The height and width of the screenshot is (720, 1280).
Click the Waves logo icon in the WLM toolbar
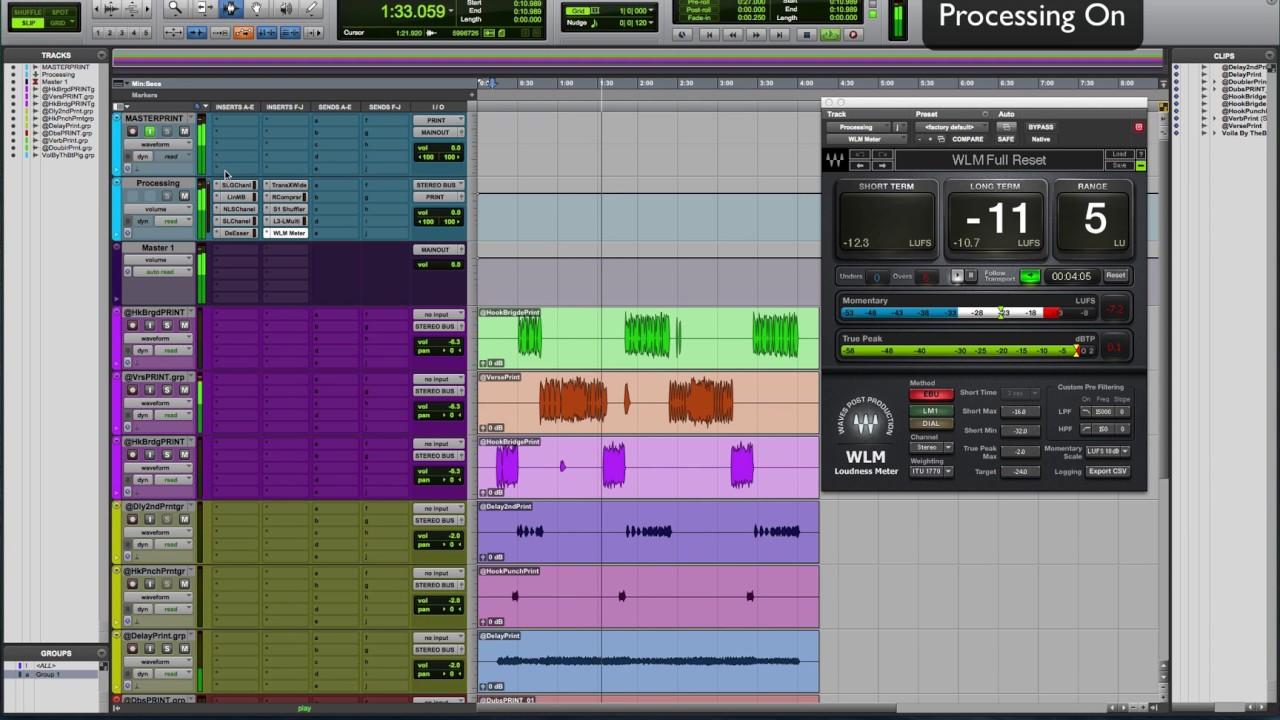coord(834,160)
